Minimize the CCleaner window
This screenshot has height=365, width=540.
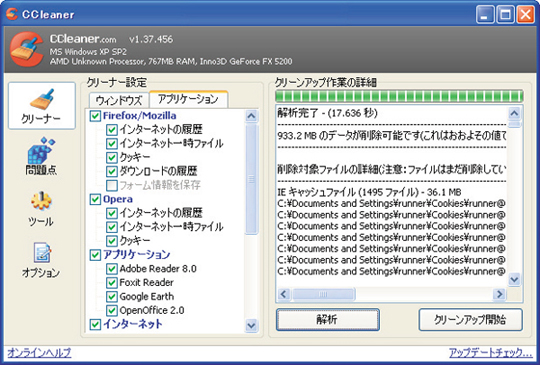point(486,15)
